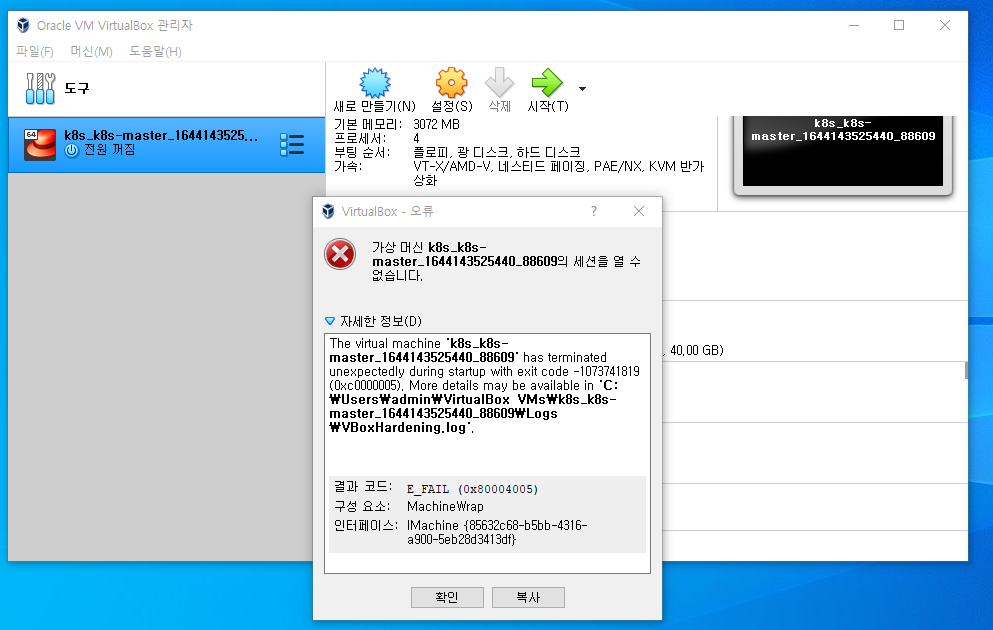
Task: Select the VM name text k8s_k8s-master_1644143525
Action: pyautogui.click(x=161, y=135)
